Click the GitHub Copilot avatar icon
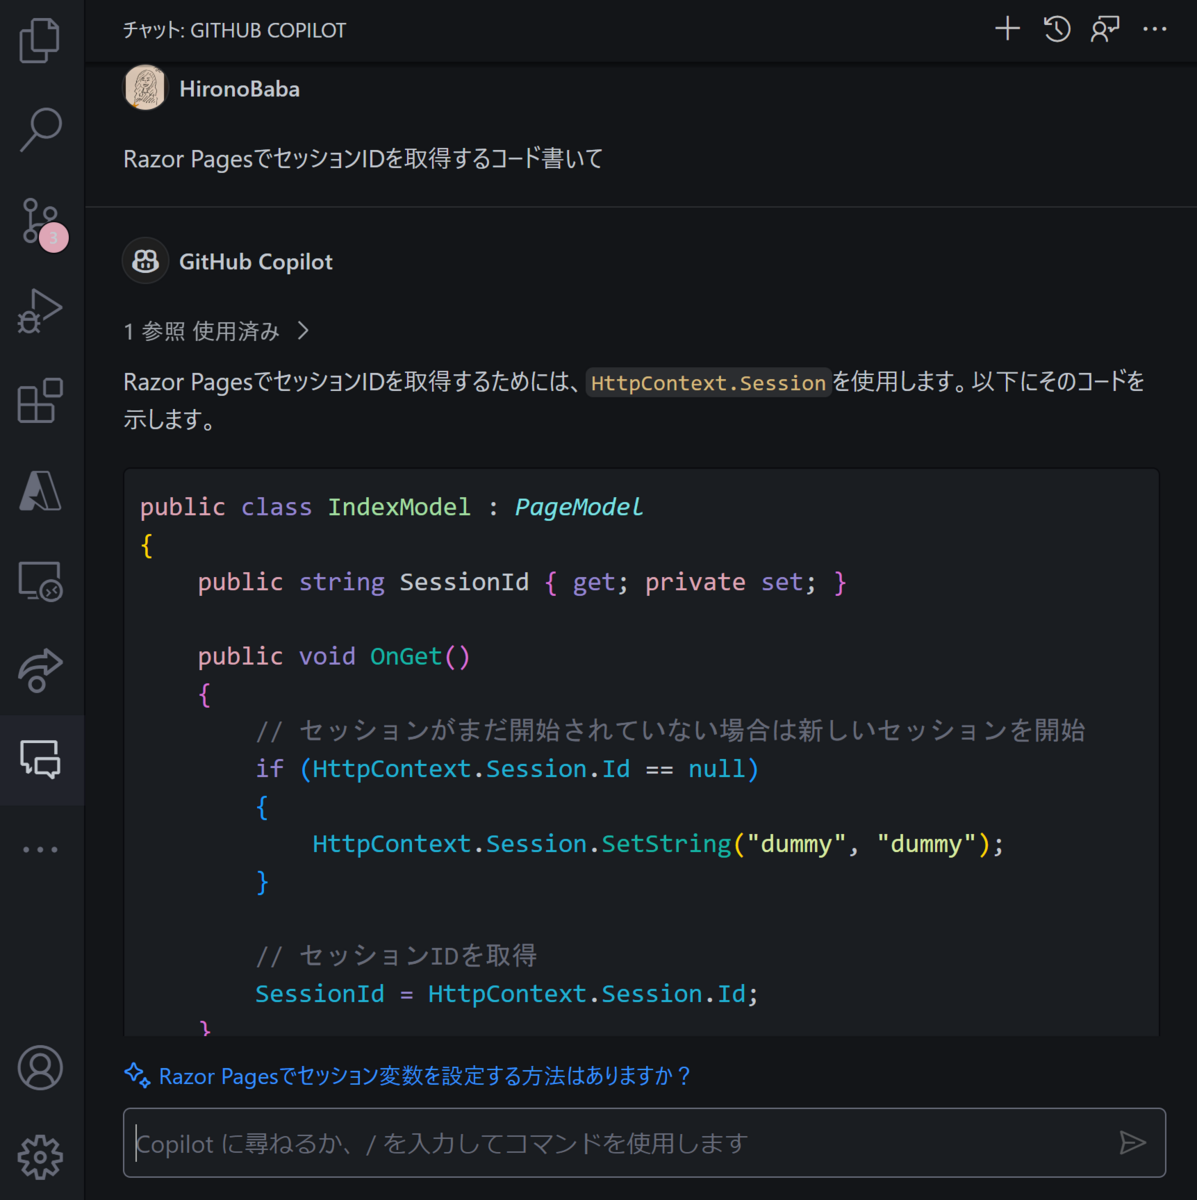Viewport: 1197px width, 1200px height. 145,261
